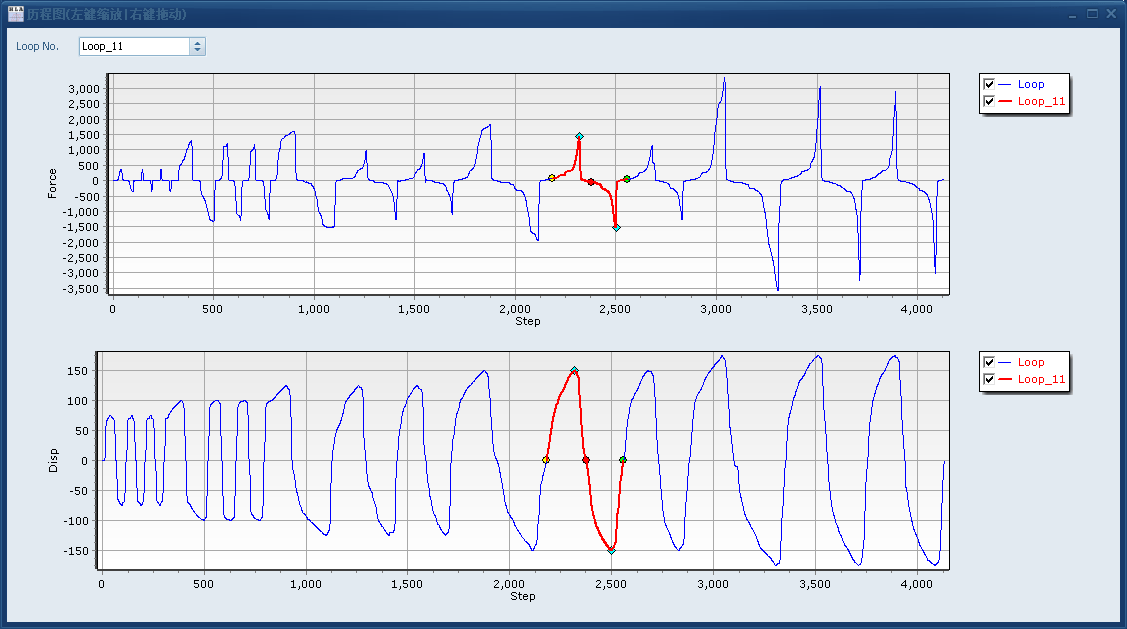
Task: Click red zero-crossing marker on Disp chart
Action: point(586,460)
